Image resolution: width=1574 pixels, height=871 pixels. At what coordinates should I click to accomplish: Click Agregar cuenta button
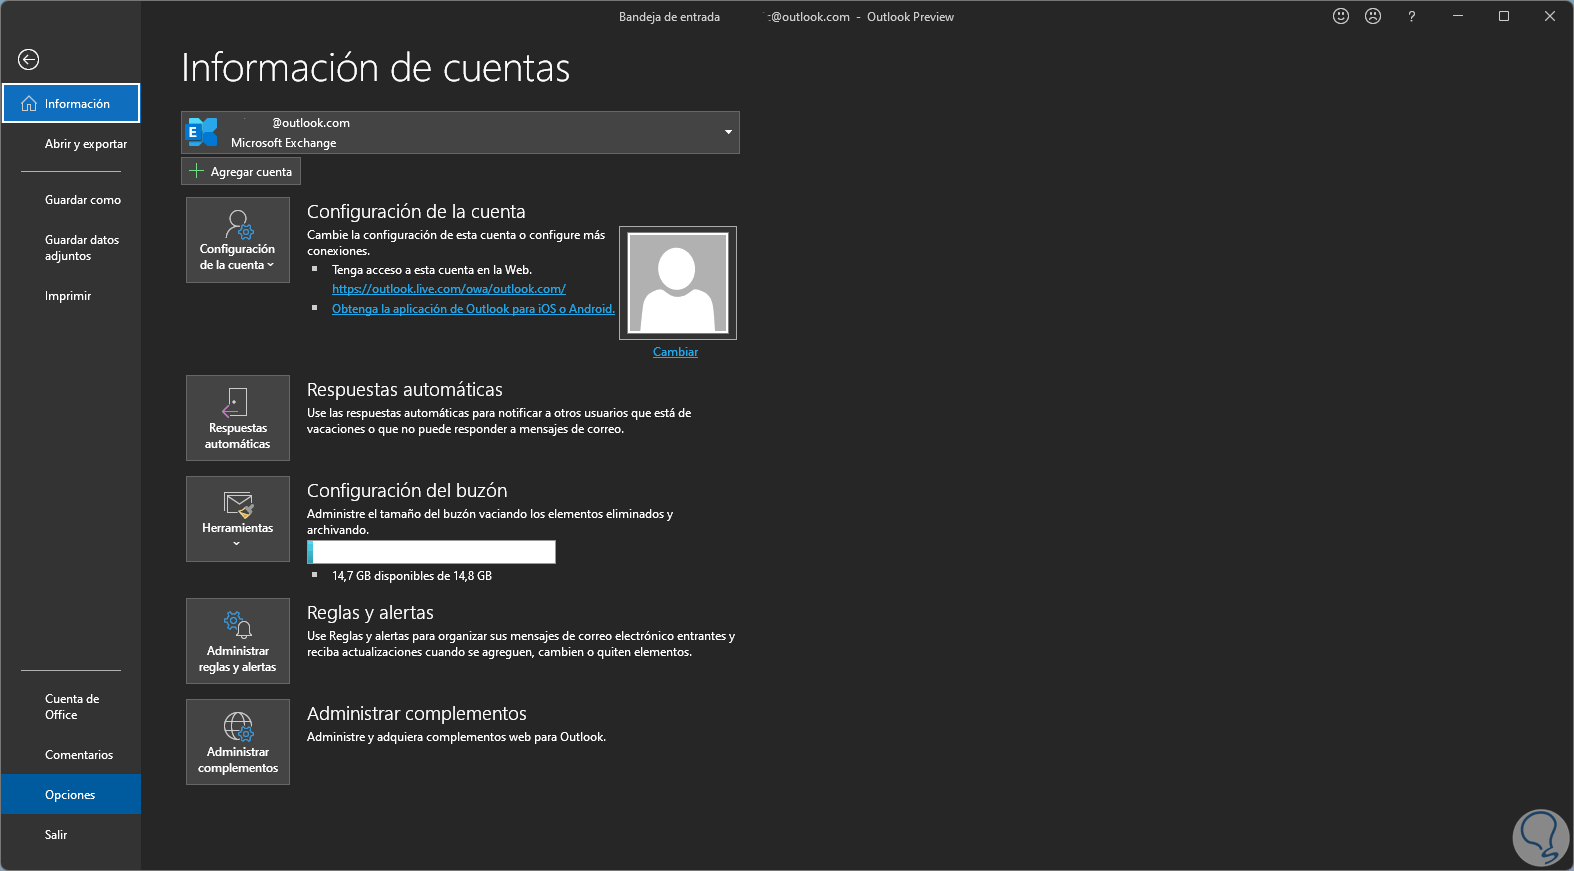(x=241, y=172)
